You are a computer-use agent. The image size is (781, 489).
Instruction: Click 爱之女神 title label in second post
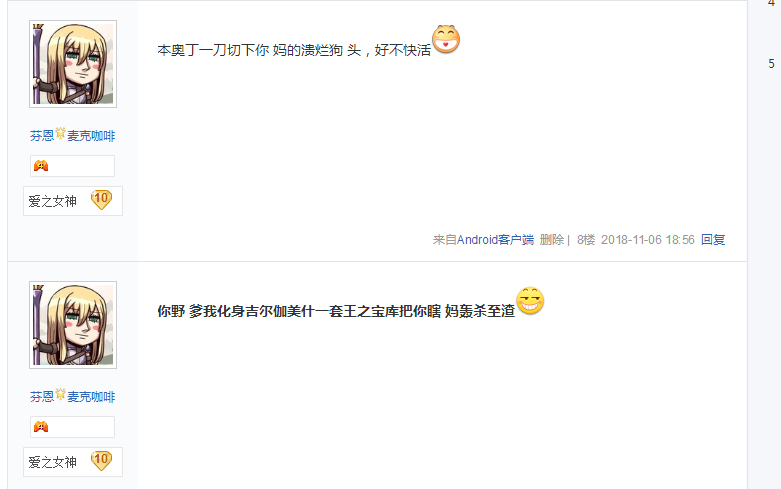[52, 462]
